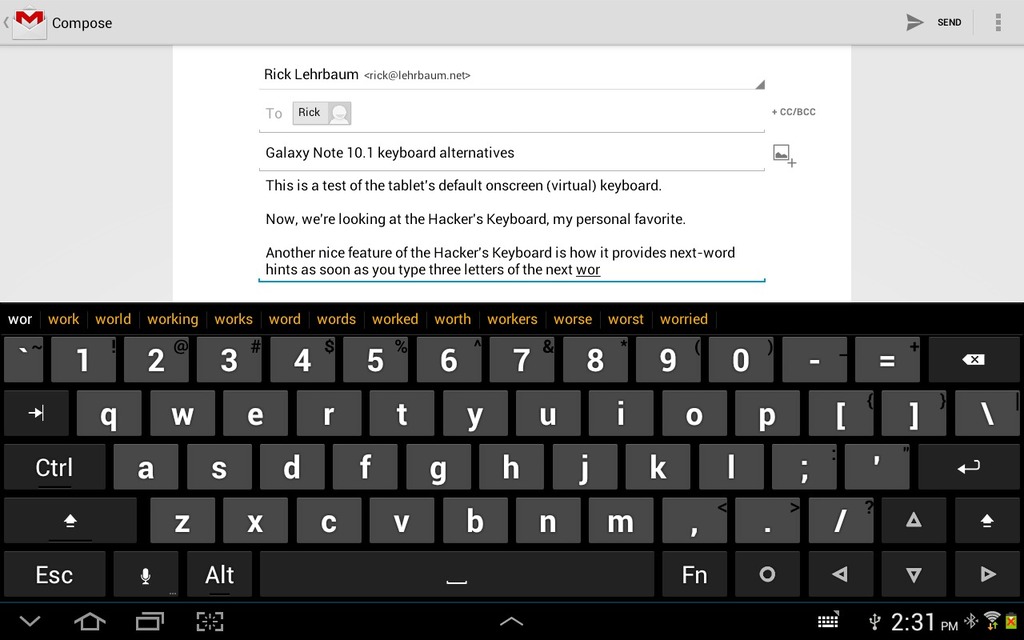Check the Wi-Fi signal icon

[x=991, y=620]
